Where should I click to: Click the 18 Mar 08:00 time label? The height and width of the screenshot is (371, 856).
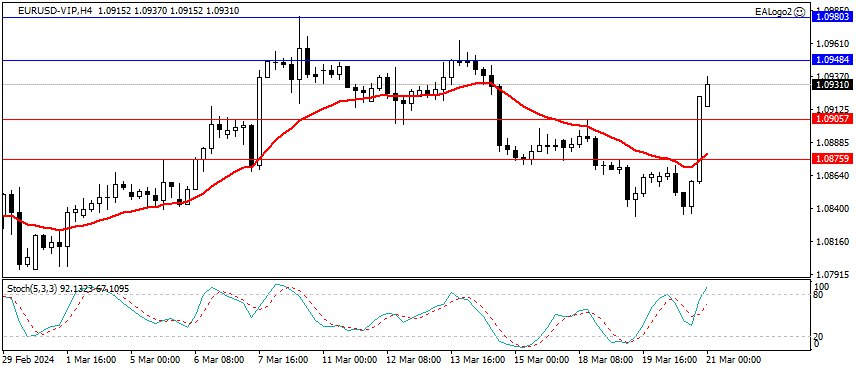tap(606, 361)
